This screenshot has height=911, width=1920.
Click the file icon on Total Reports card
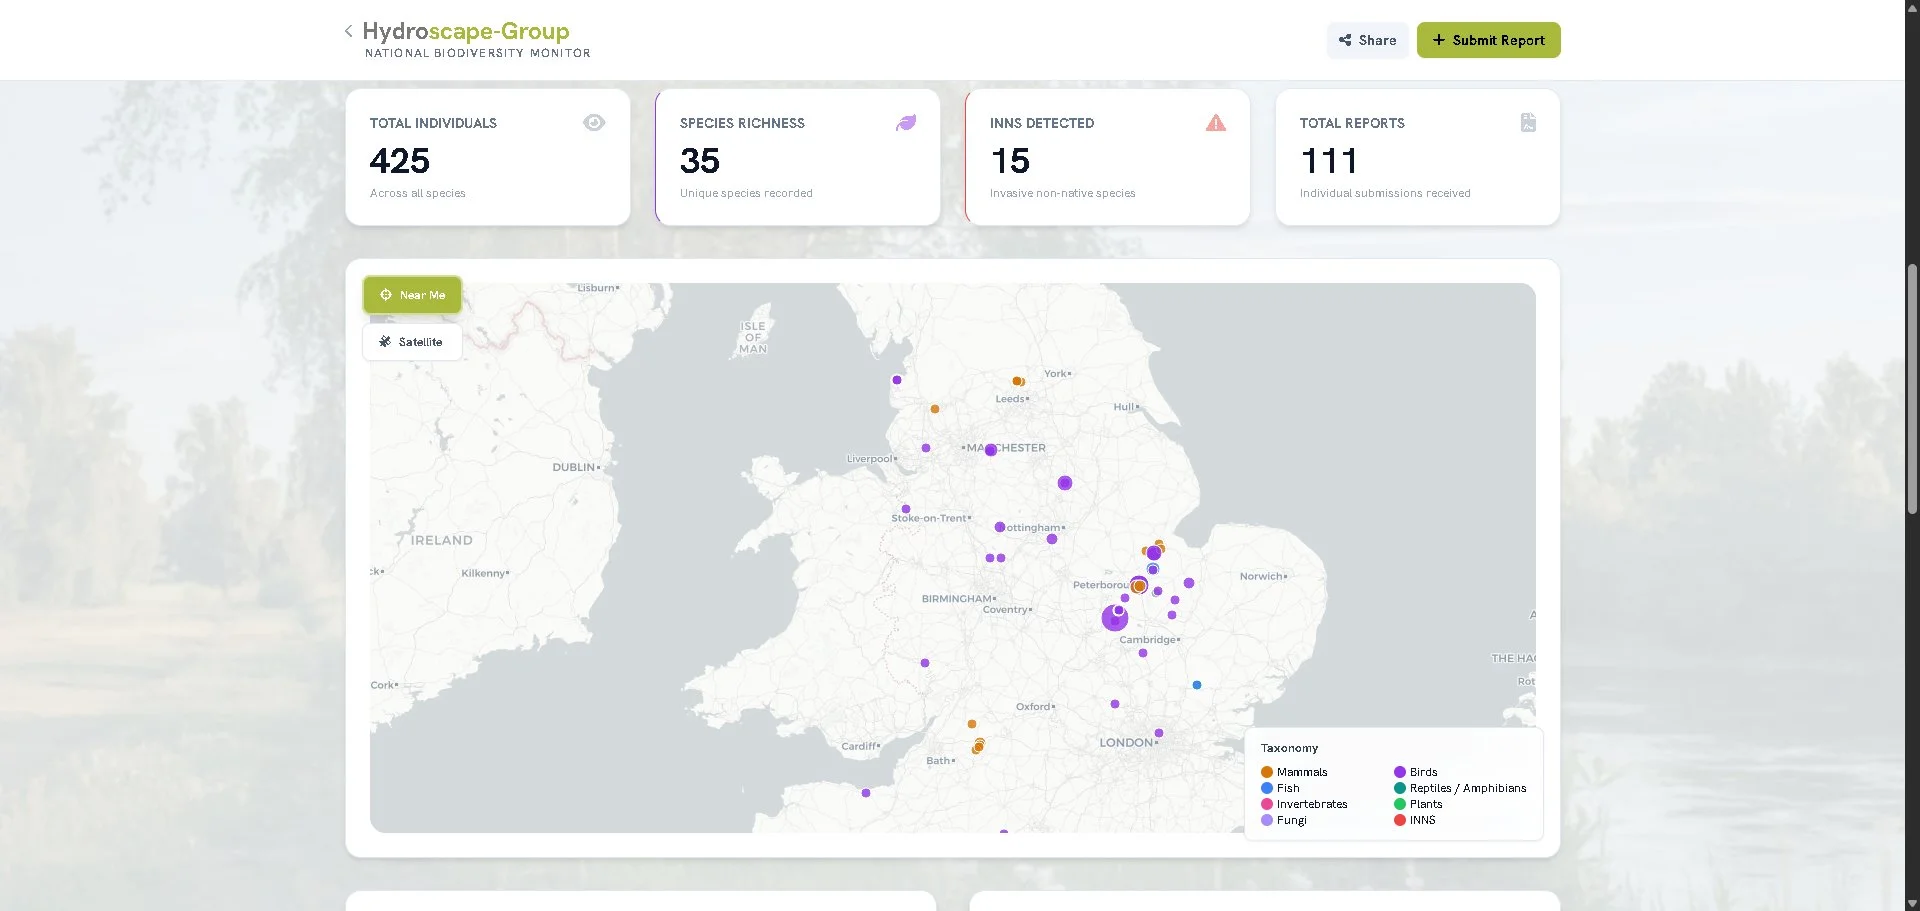(1527, 122)
